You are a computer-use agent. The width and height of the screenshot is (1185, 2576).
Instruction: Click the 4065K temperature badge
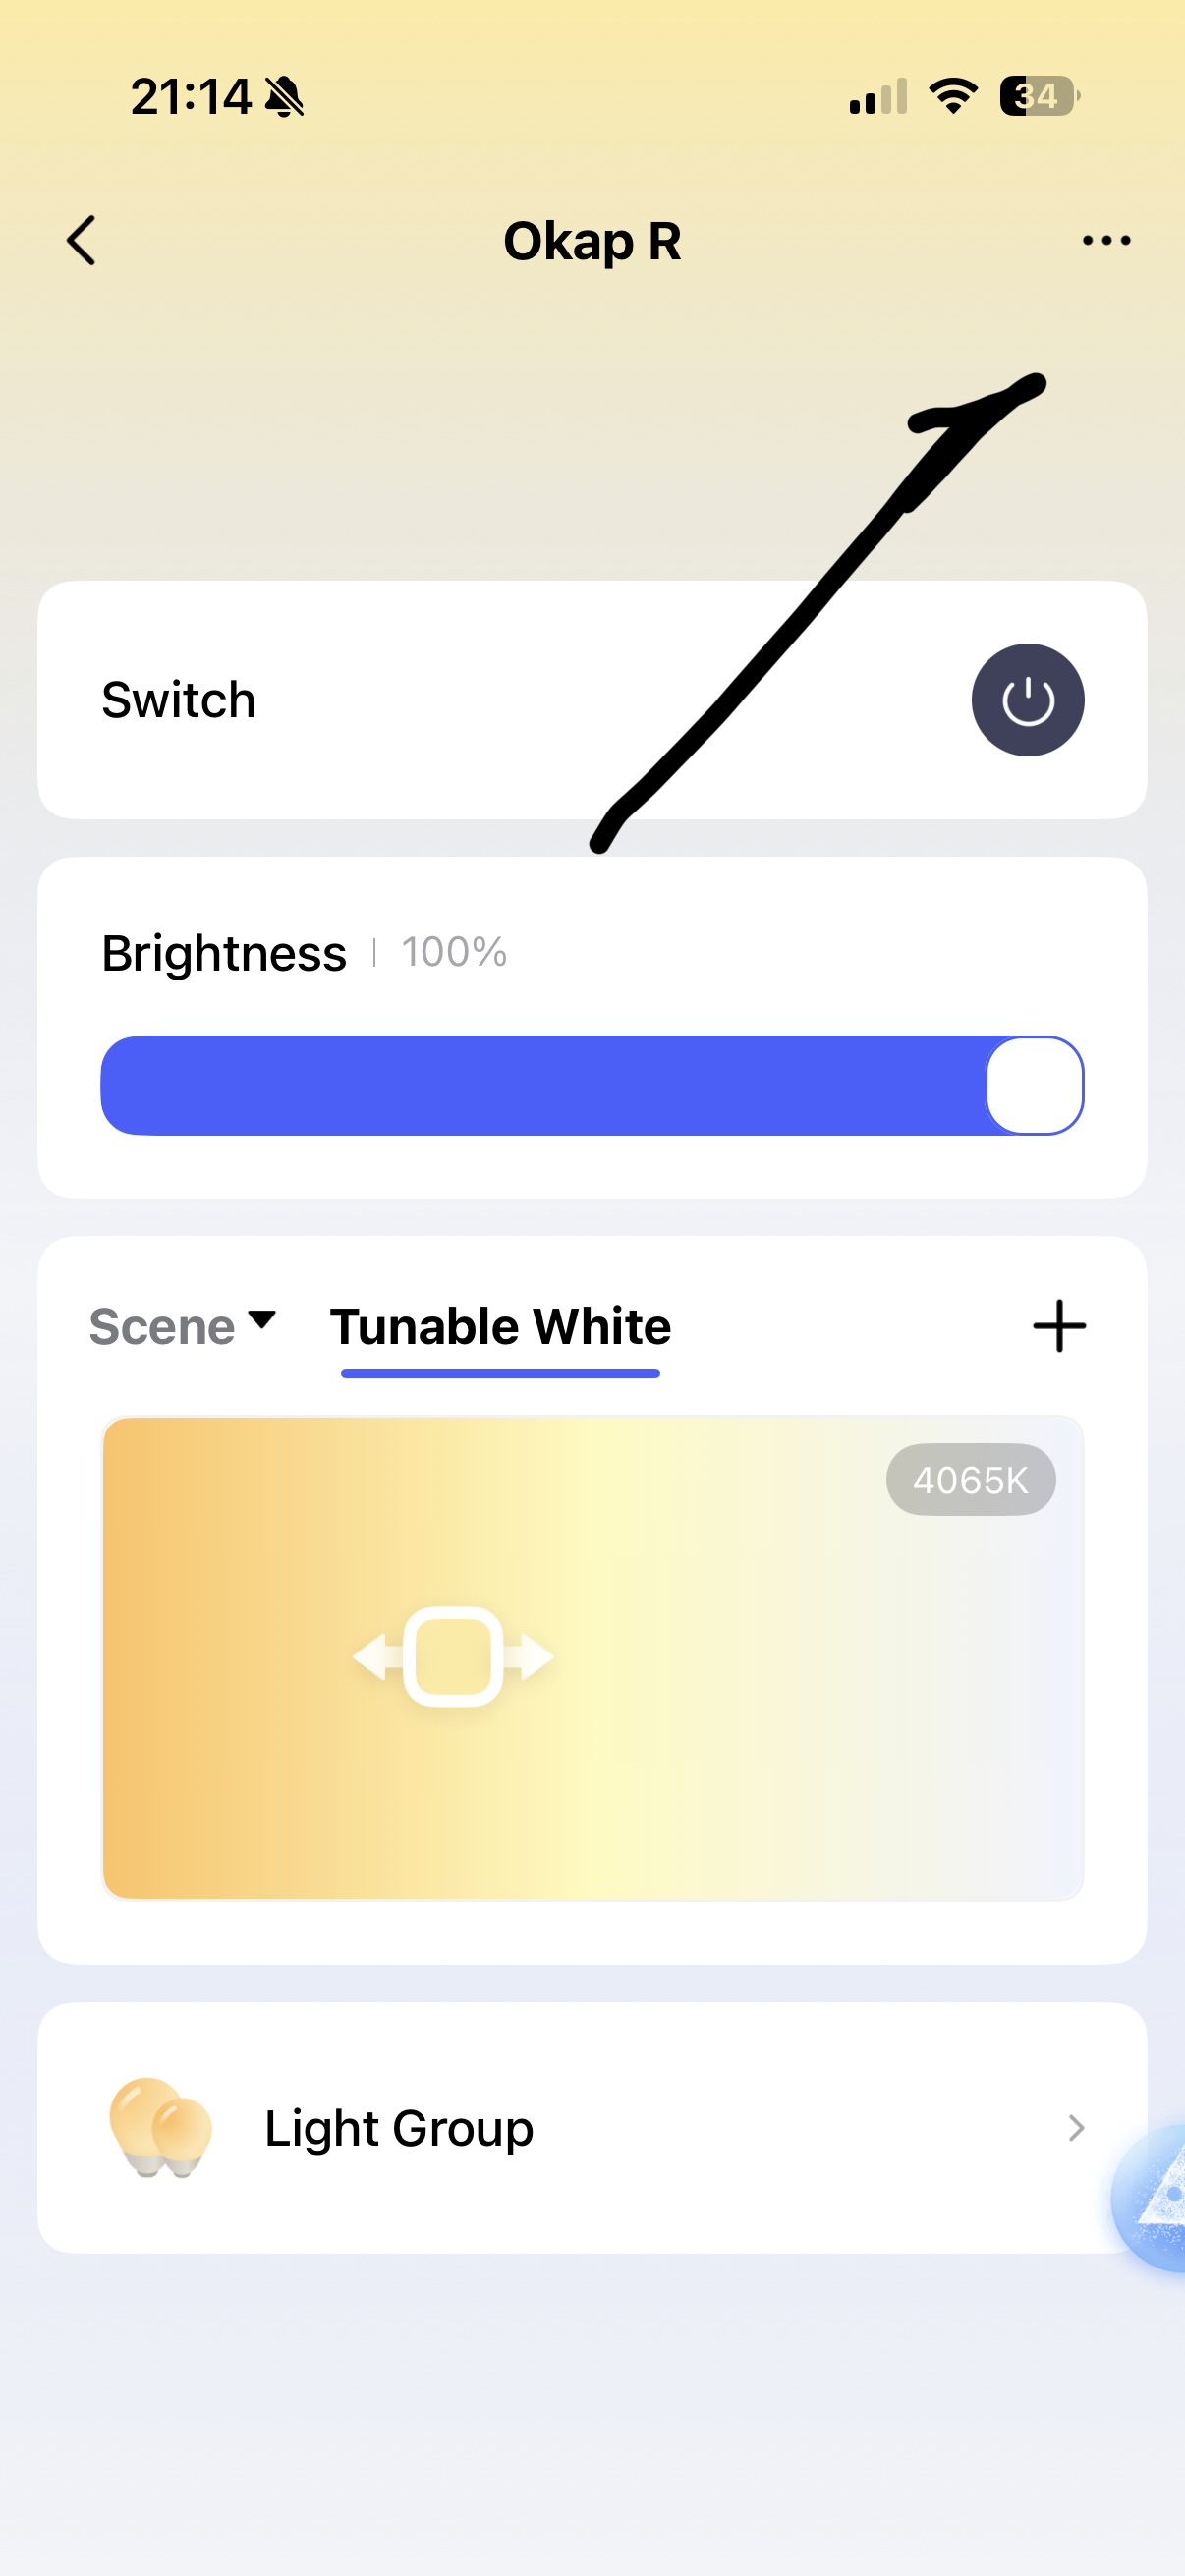tap(970, 1480)
